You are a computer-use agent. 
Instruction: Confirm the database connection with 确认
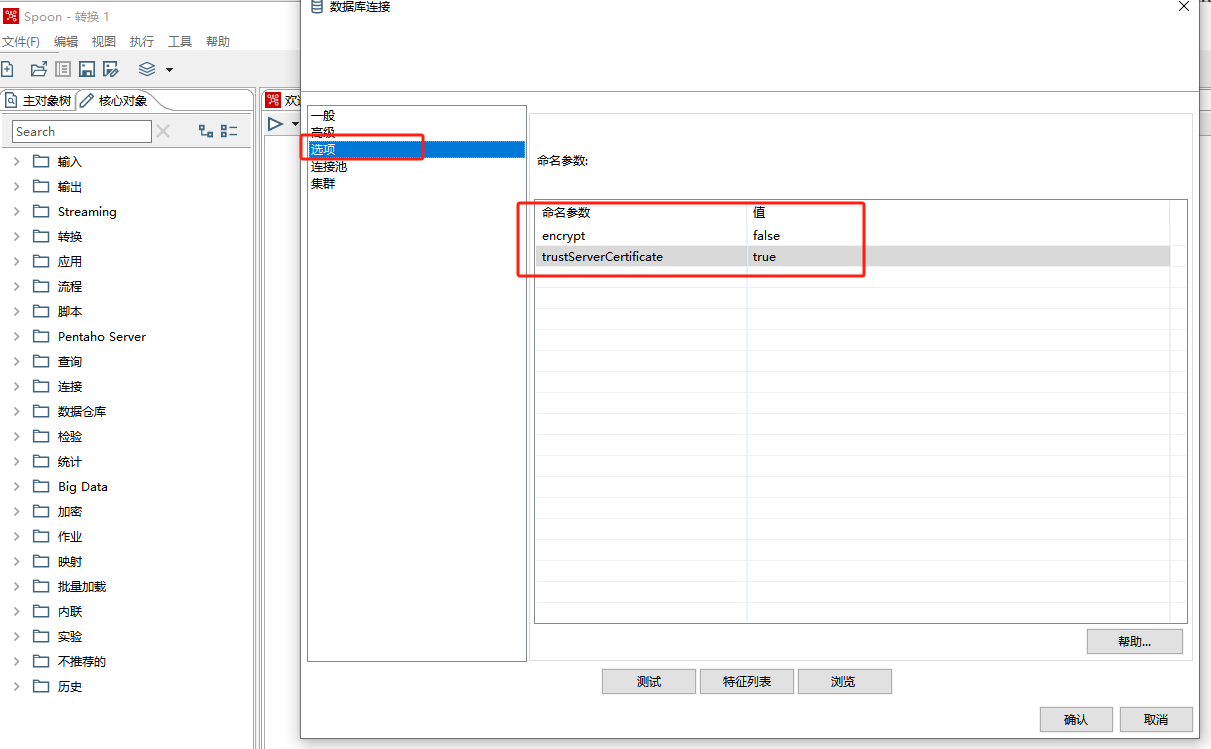click(x=1076, y=719)
